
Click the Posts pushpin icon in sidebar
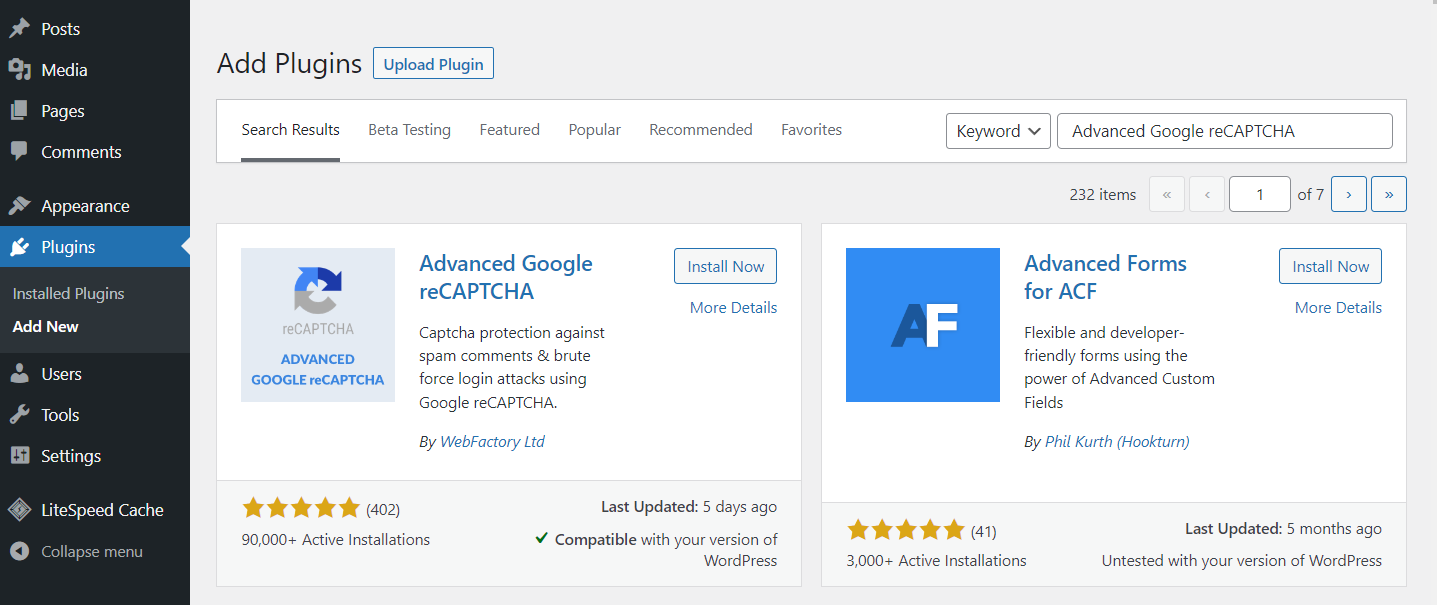click(x=19, y=29)
